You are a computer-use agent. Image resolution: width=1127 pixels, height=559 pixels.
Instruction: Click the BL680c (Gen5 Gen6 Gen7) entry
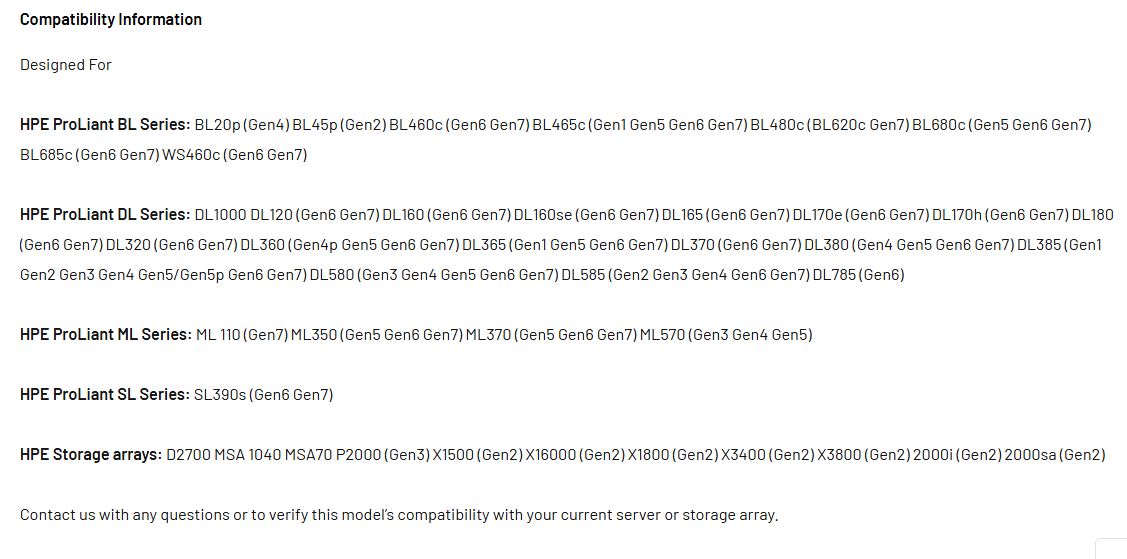coord(1002,125)
